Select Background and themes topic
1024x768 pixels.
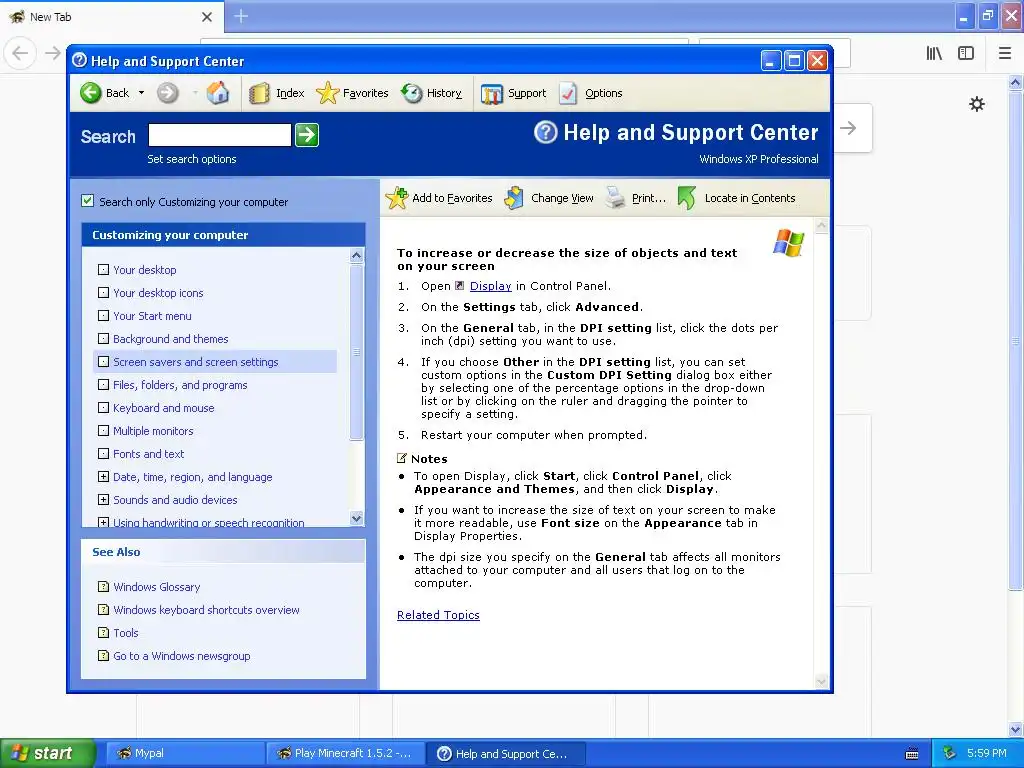click(170, 339)
